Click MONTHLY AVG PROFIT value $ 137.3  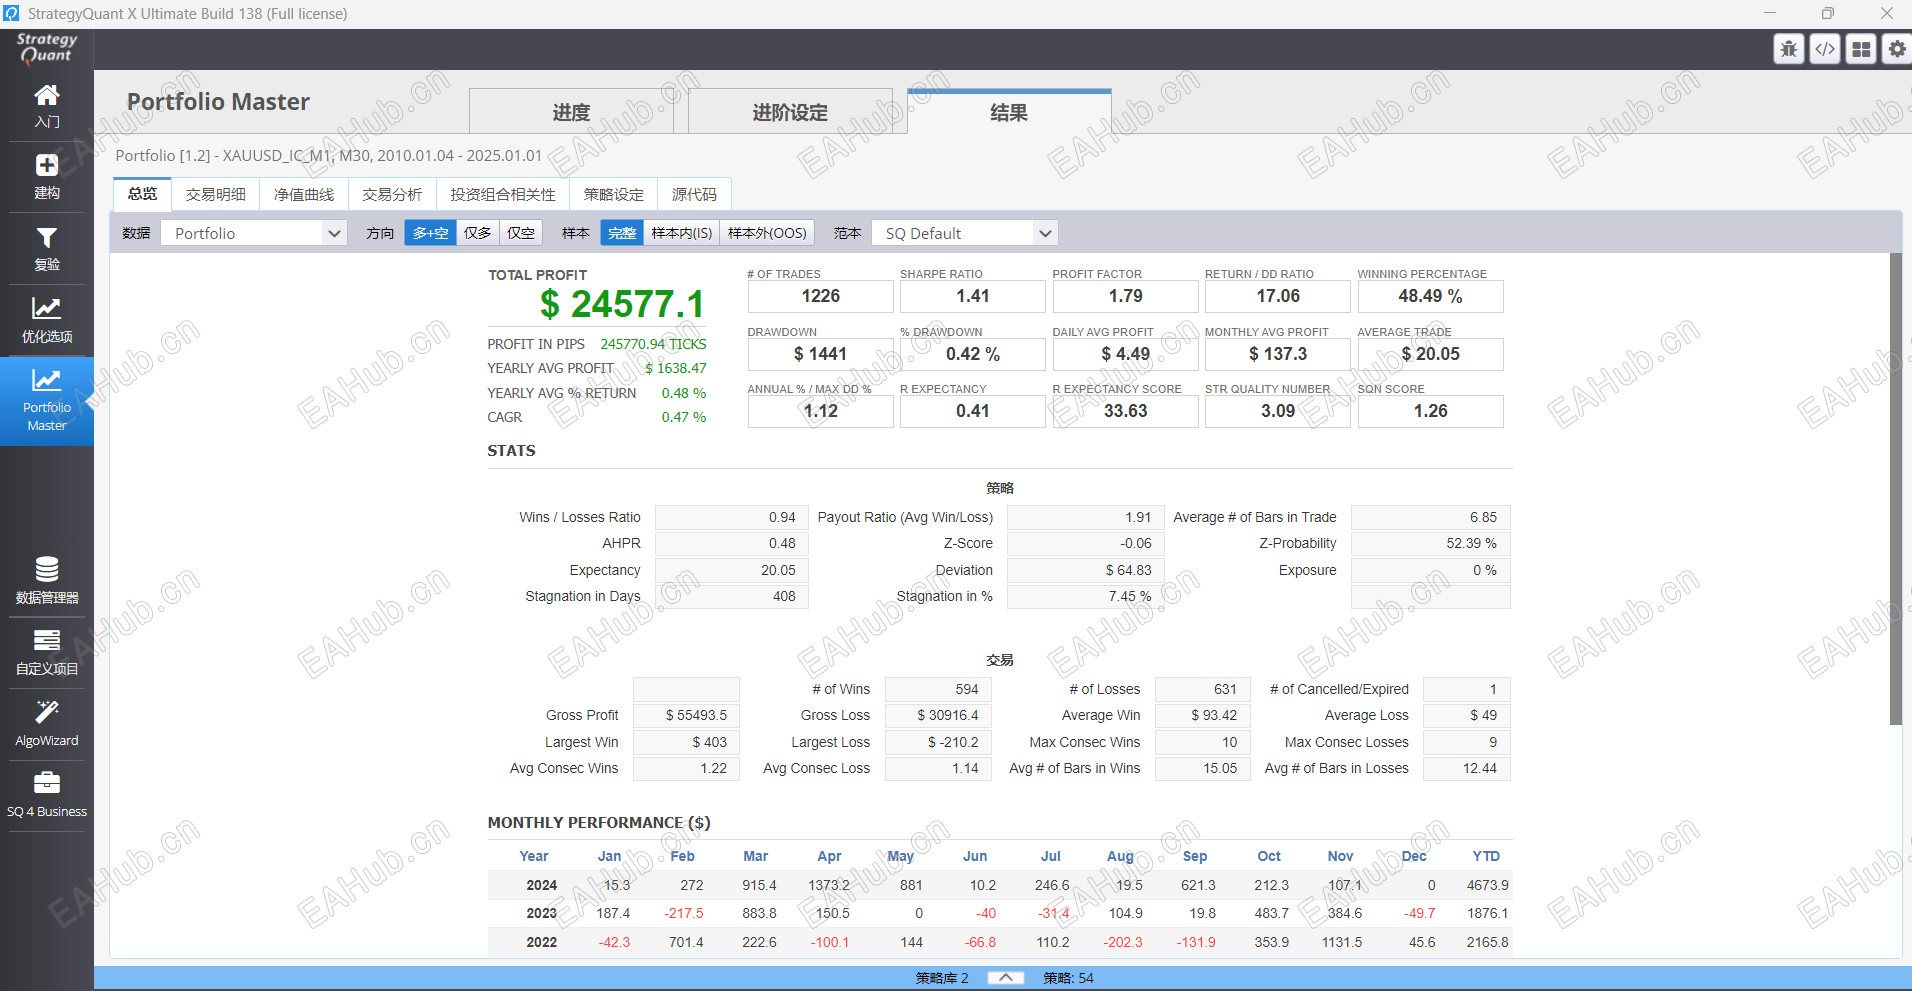(x=1278, y=354)
